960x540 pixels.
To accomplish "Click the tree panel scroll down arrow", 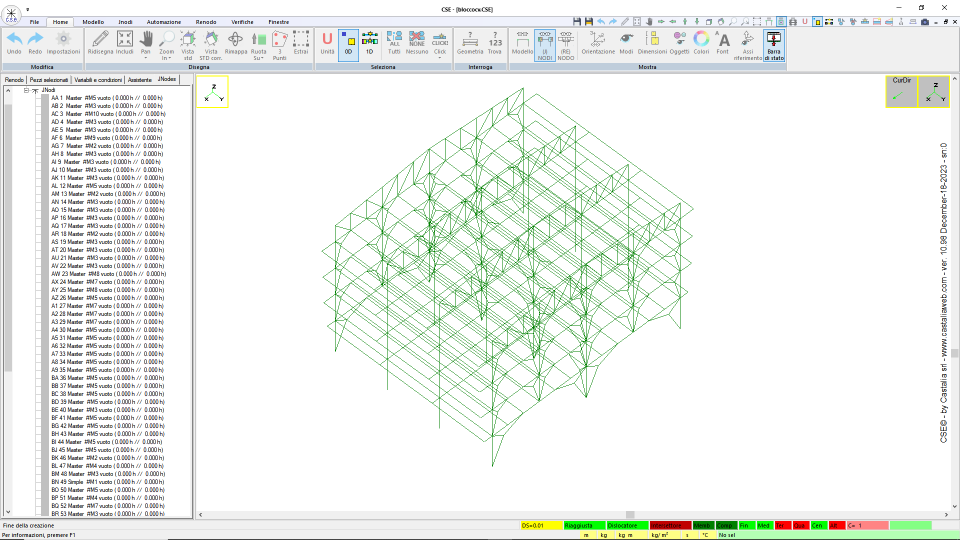I will pyautogui.click(x=8, y=512).
